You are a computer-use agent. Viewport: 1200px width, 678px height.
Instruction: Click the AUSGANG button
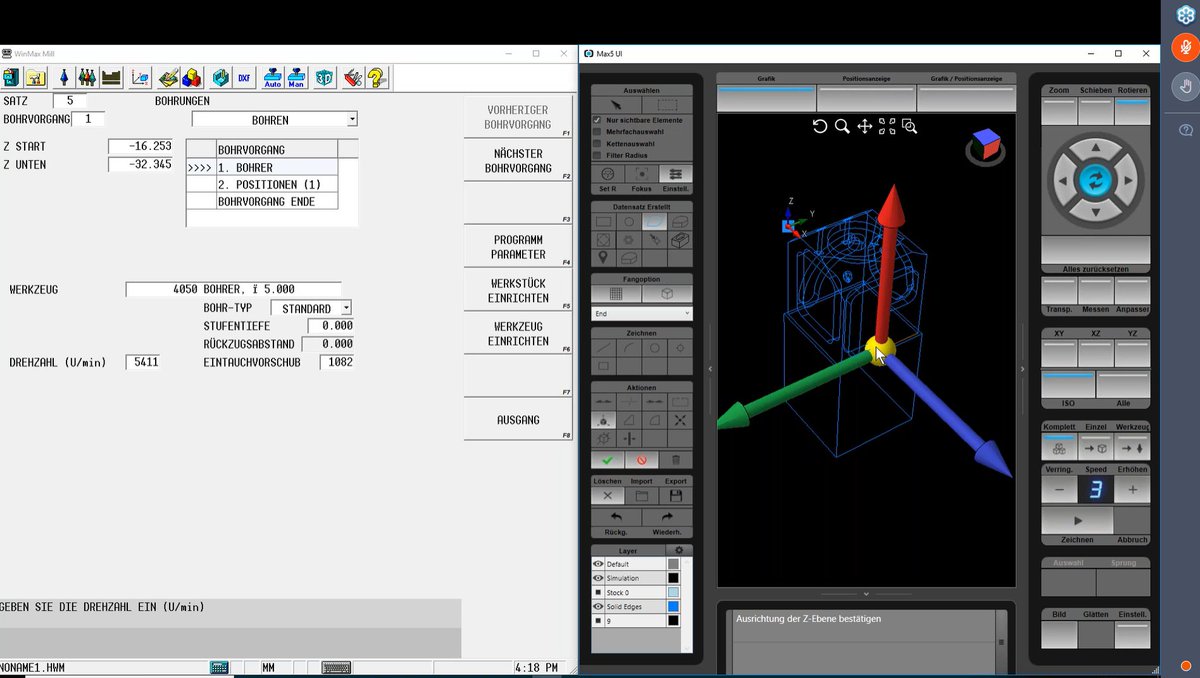point(518,420)
